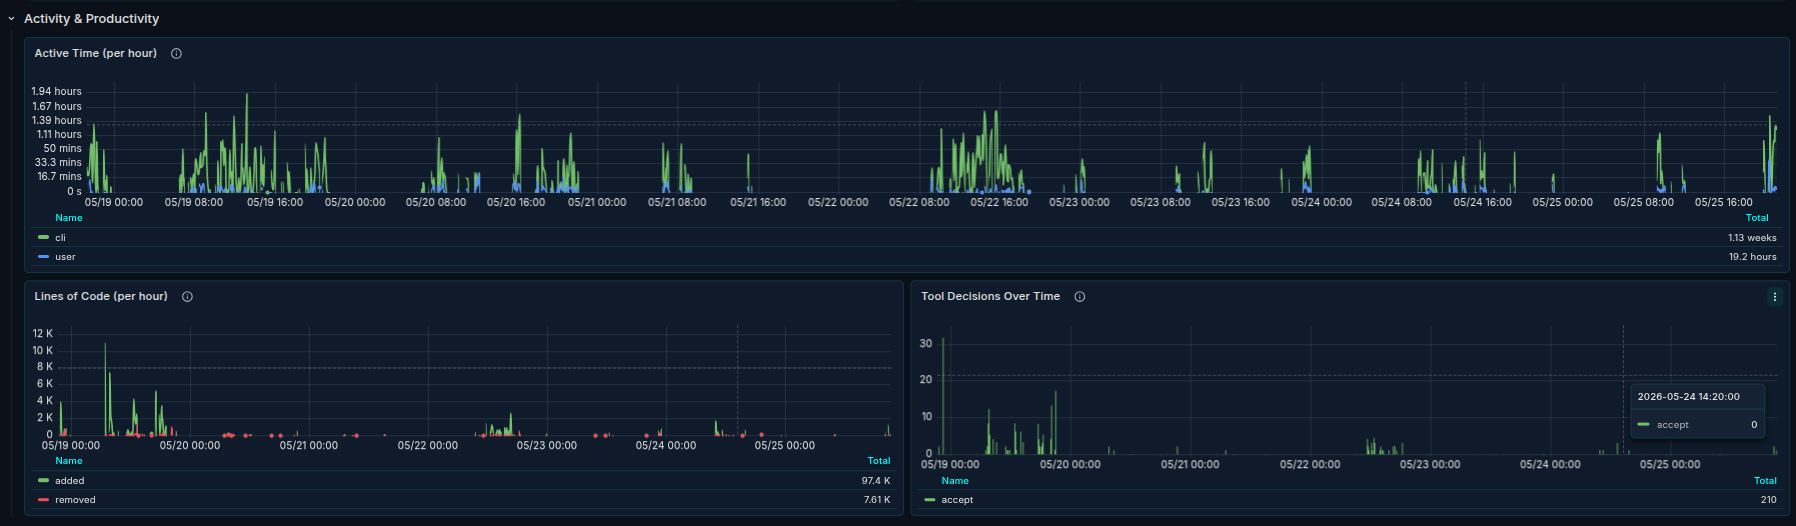The image size is (1796, 526).
Task: Collapse the Activity & Productivity row
Action: click(12, 19)
